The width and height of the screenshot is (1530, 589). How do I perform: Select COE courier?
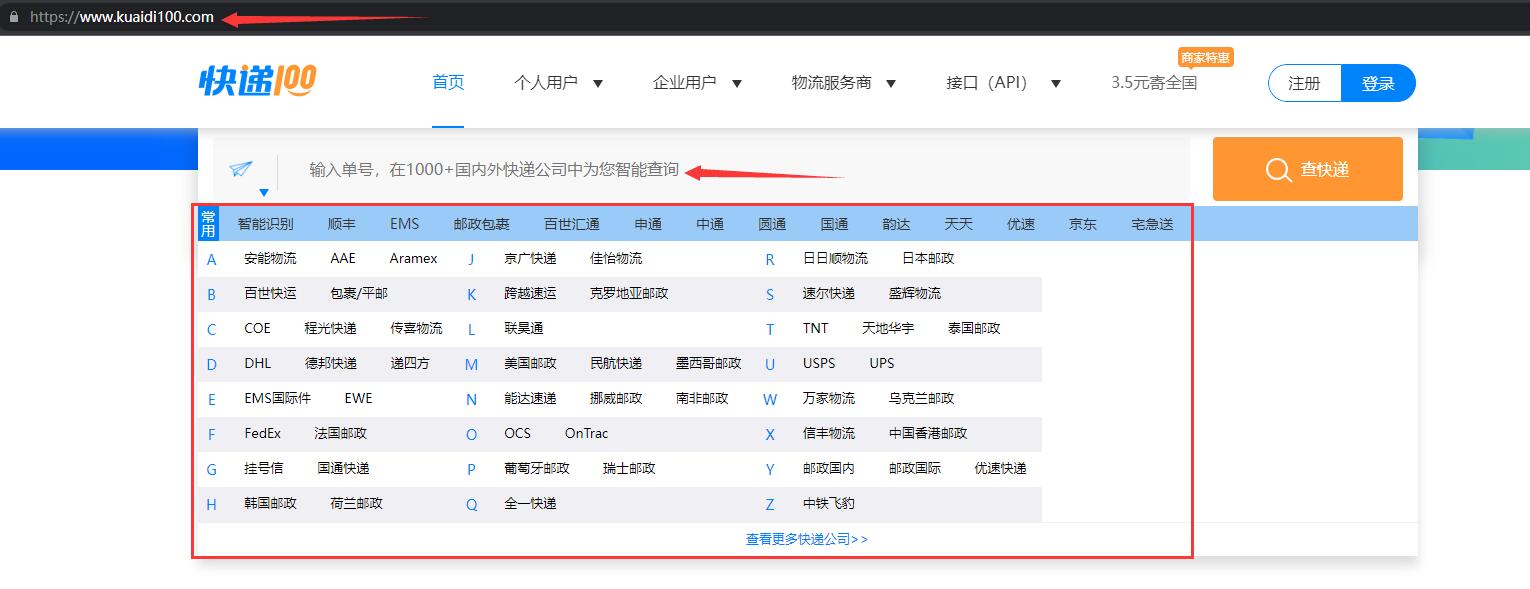pyautogui.click(x=257, y=328)
